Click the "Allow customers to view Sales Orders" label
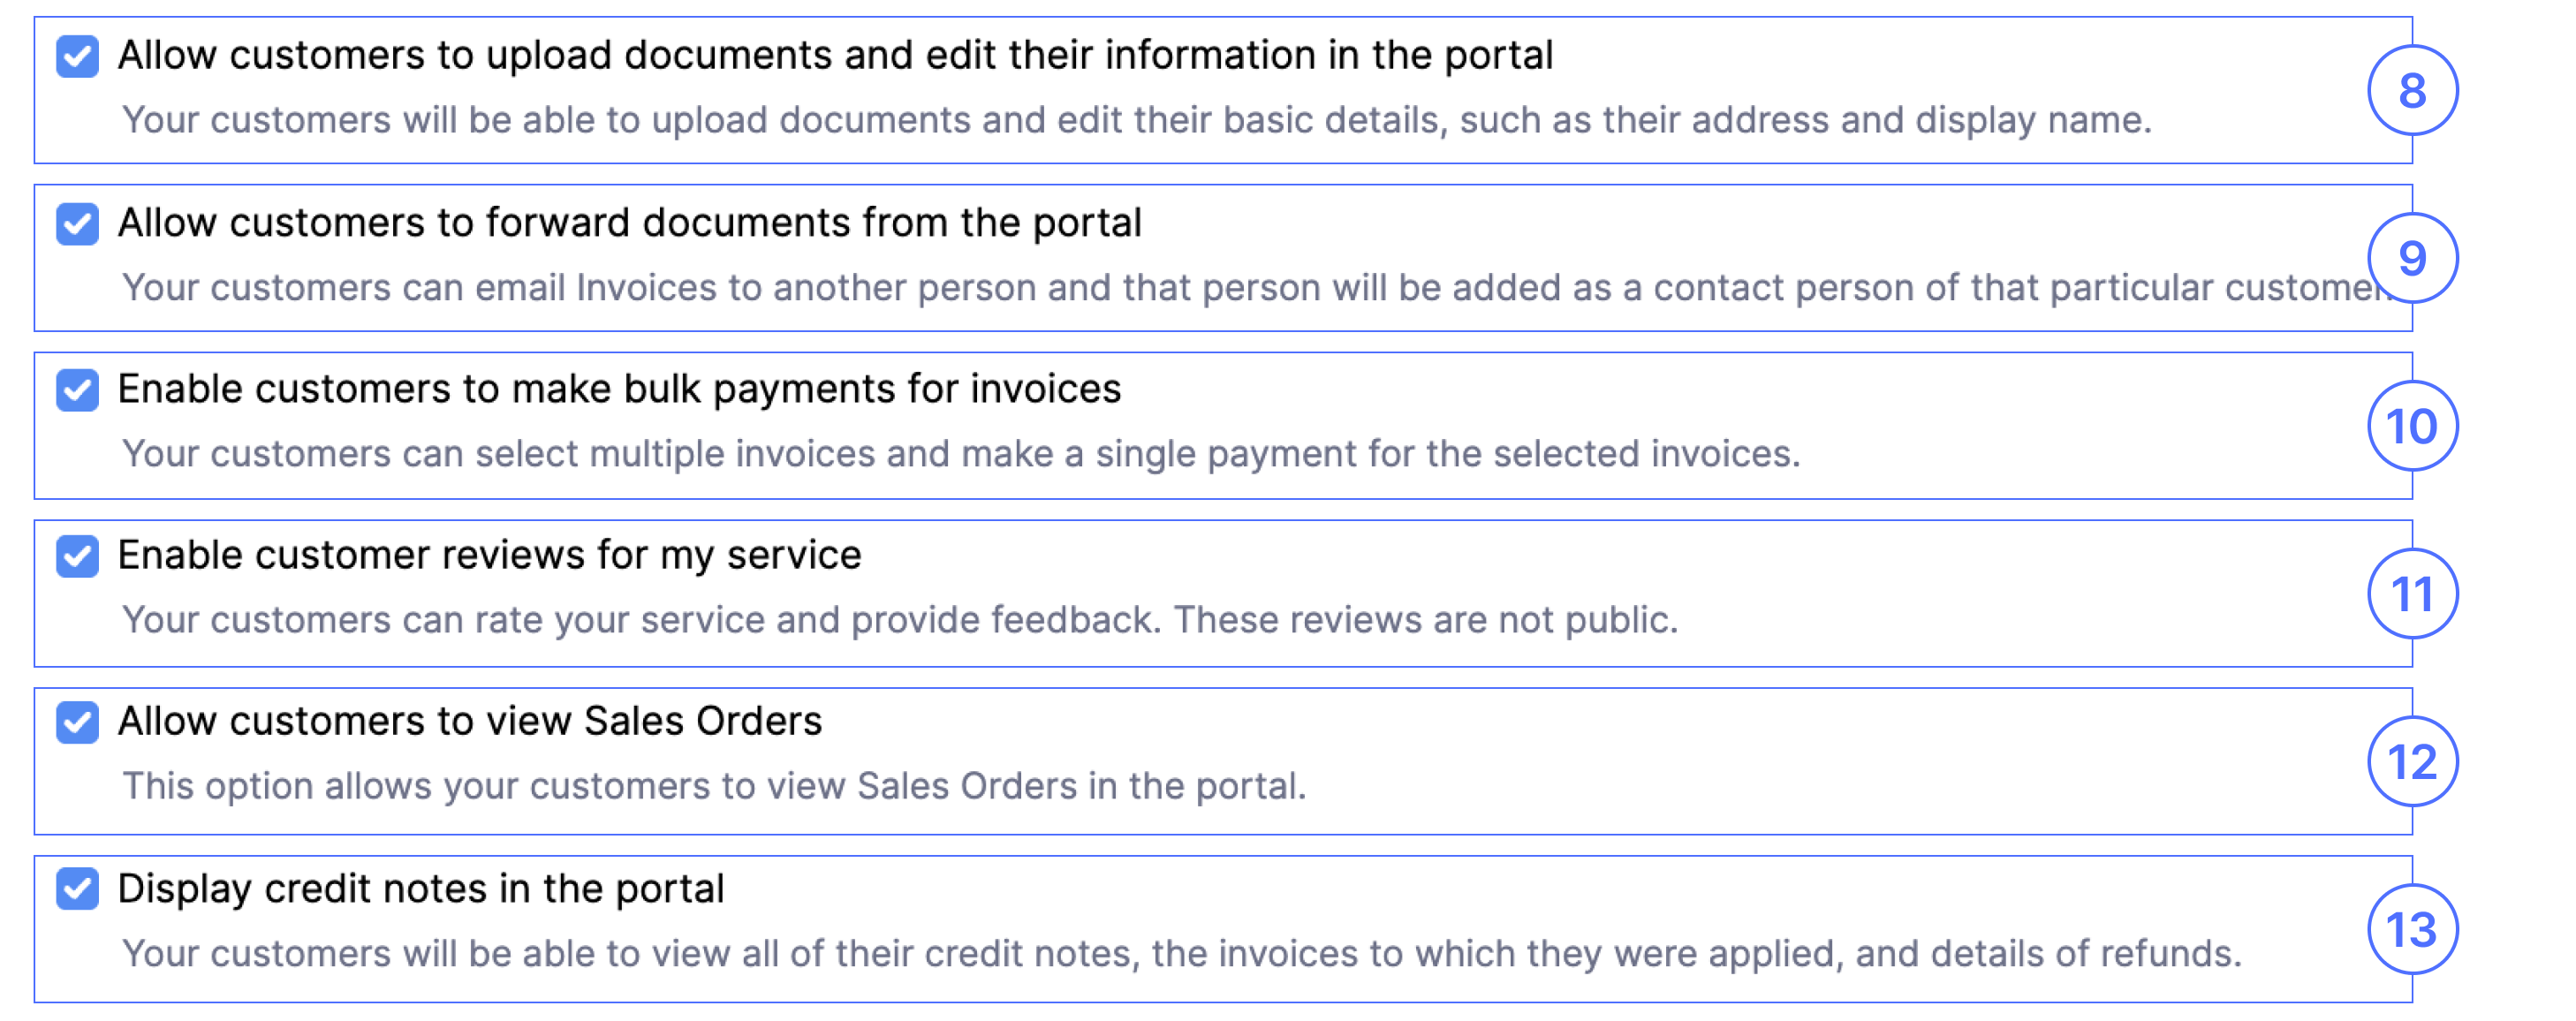Viewport: 2576px width, 1021px height. click(469, 721)
